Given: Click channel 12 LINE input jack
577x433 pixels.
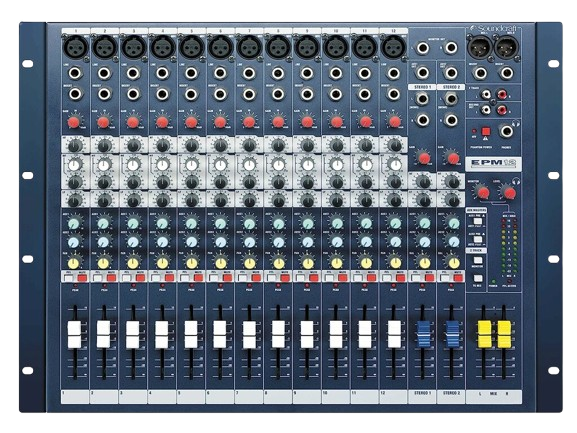Looking at the screenshot, I should tap(394, 73).
